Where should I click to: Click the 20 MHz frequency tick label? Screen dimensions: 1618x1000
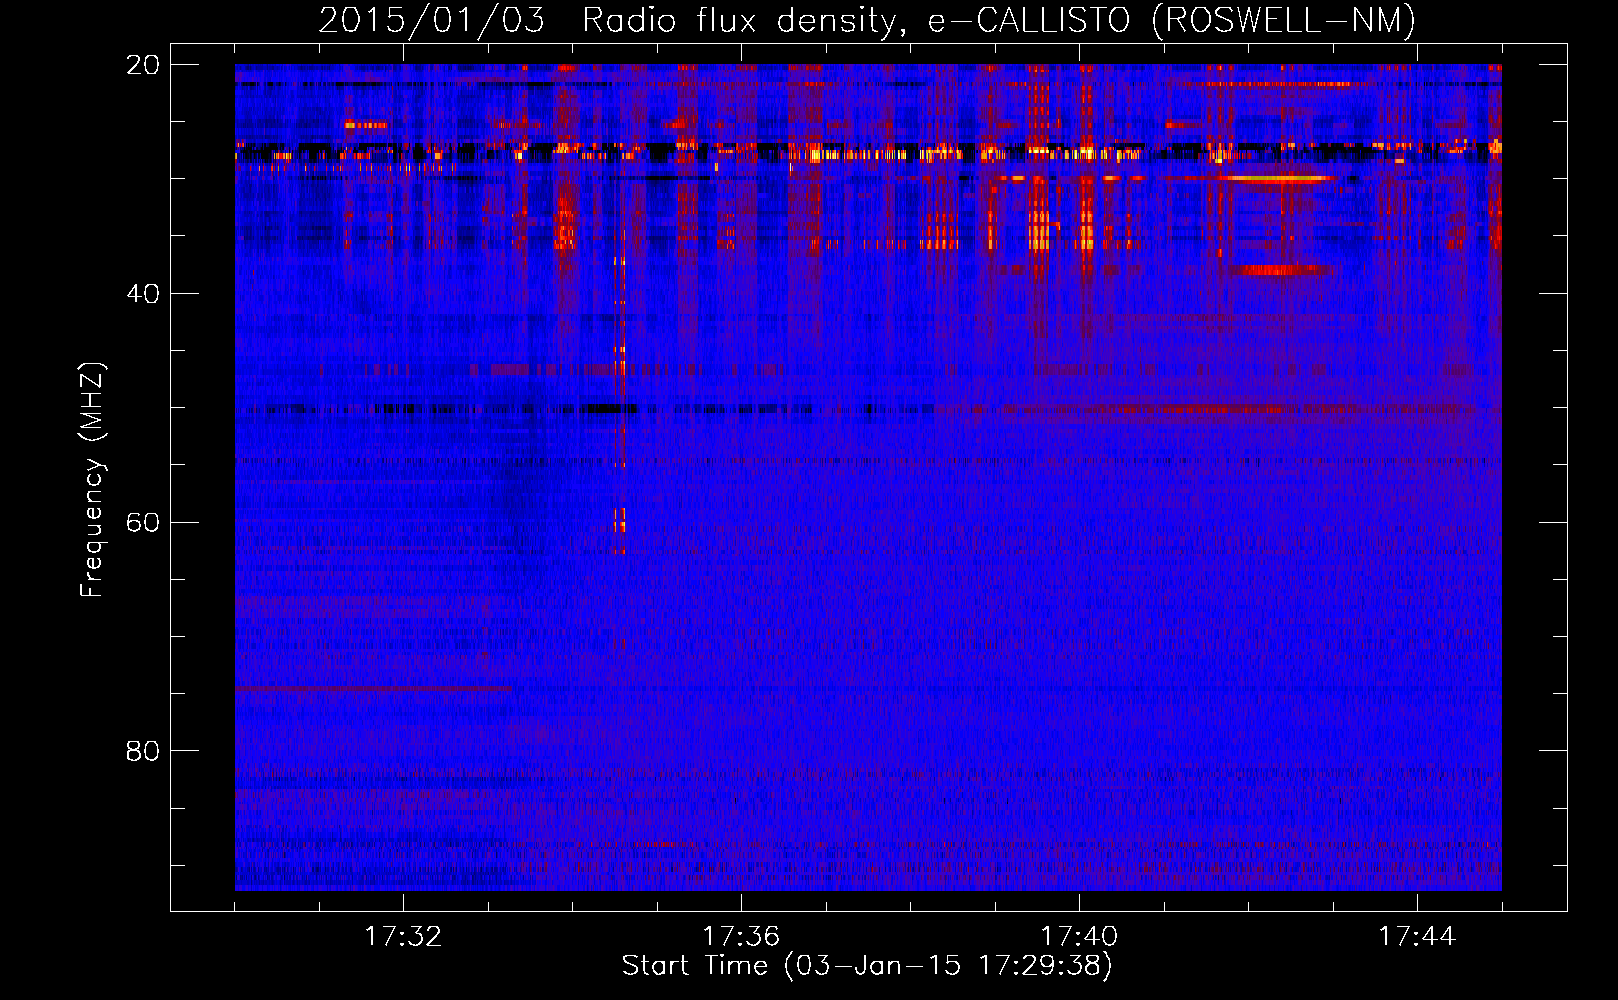[x=142, y=65]
